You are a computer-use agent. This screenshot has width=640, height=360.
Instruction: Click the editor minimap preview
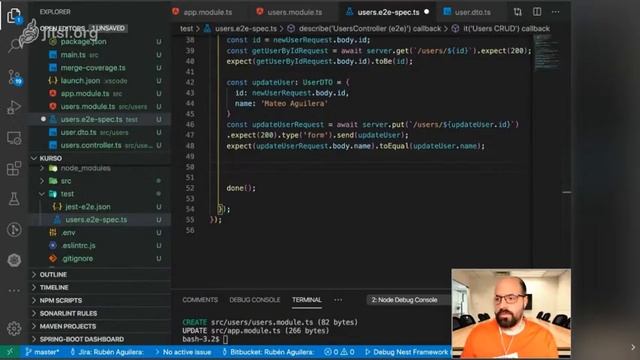point(547,53)
